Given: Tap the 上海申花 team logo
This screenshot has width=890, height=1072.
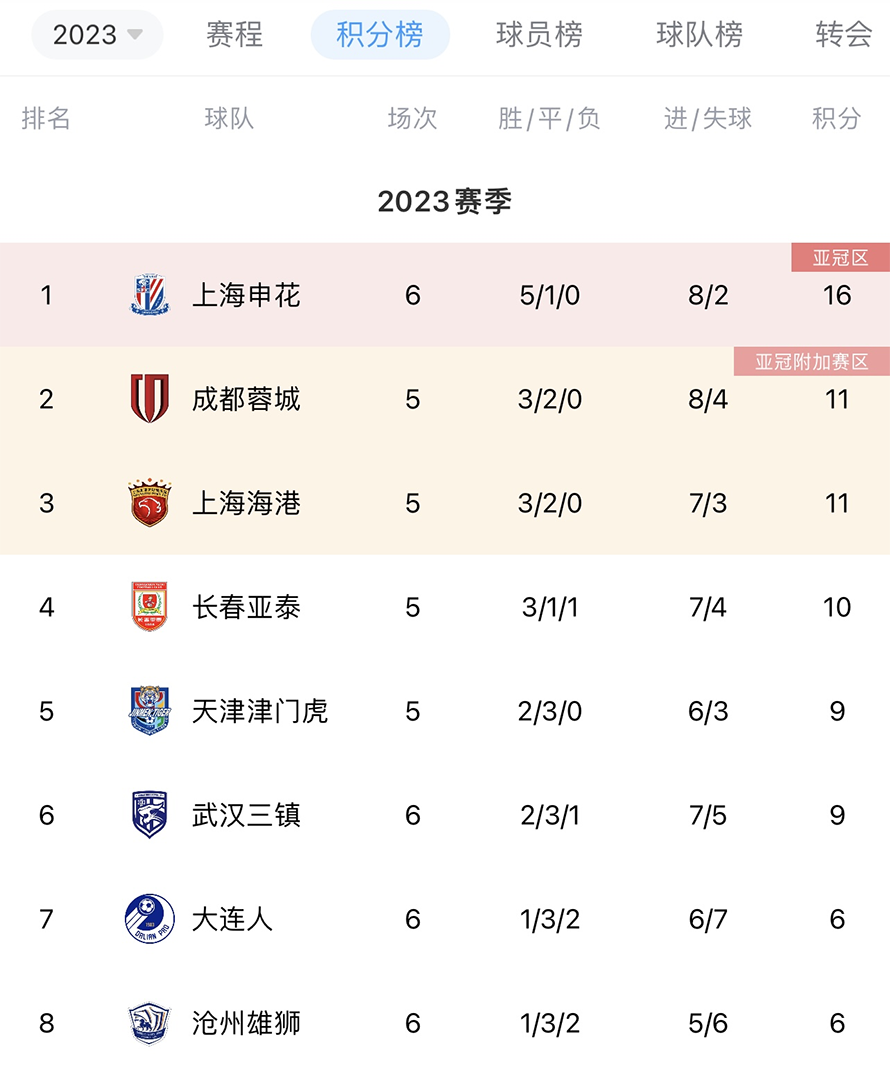Looking at the screenshot, I should (150, 295).
